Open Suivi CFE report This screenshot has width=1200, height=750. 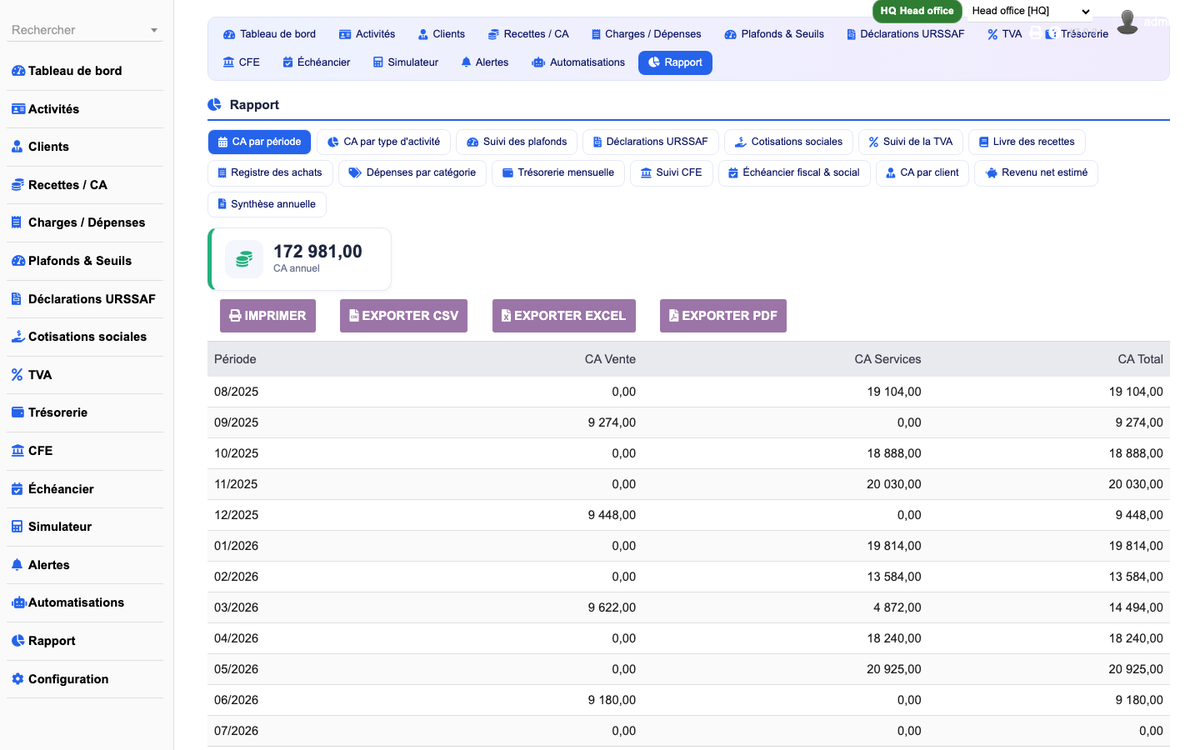671,173
